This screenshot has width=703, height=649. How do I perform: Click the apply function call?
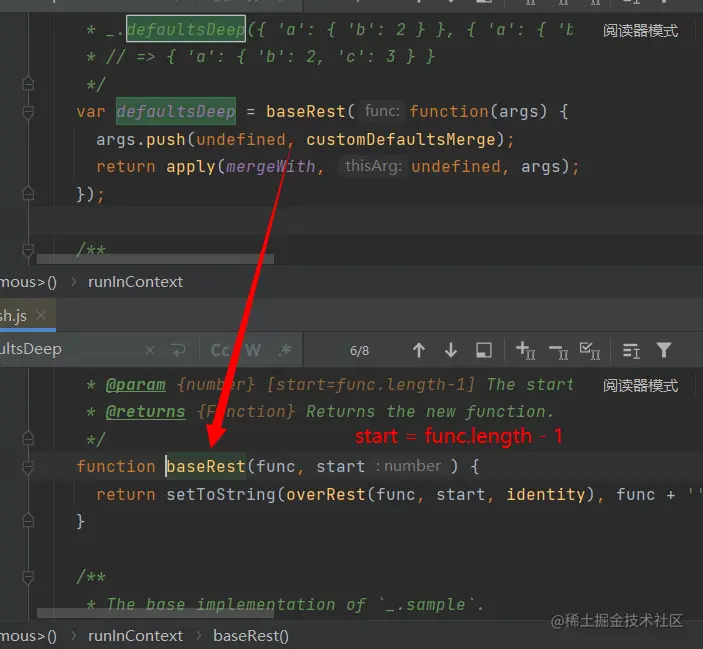click(x=191, y=167)
